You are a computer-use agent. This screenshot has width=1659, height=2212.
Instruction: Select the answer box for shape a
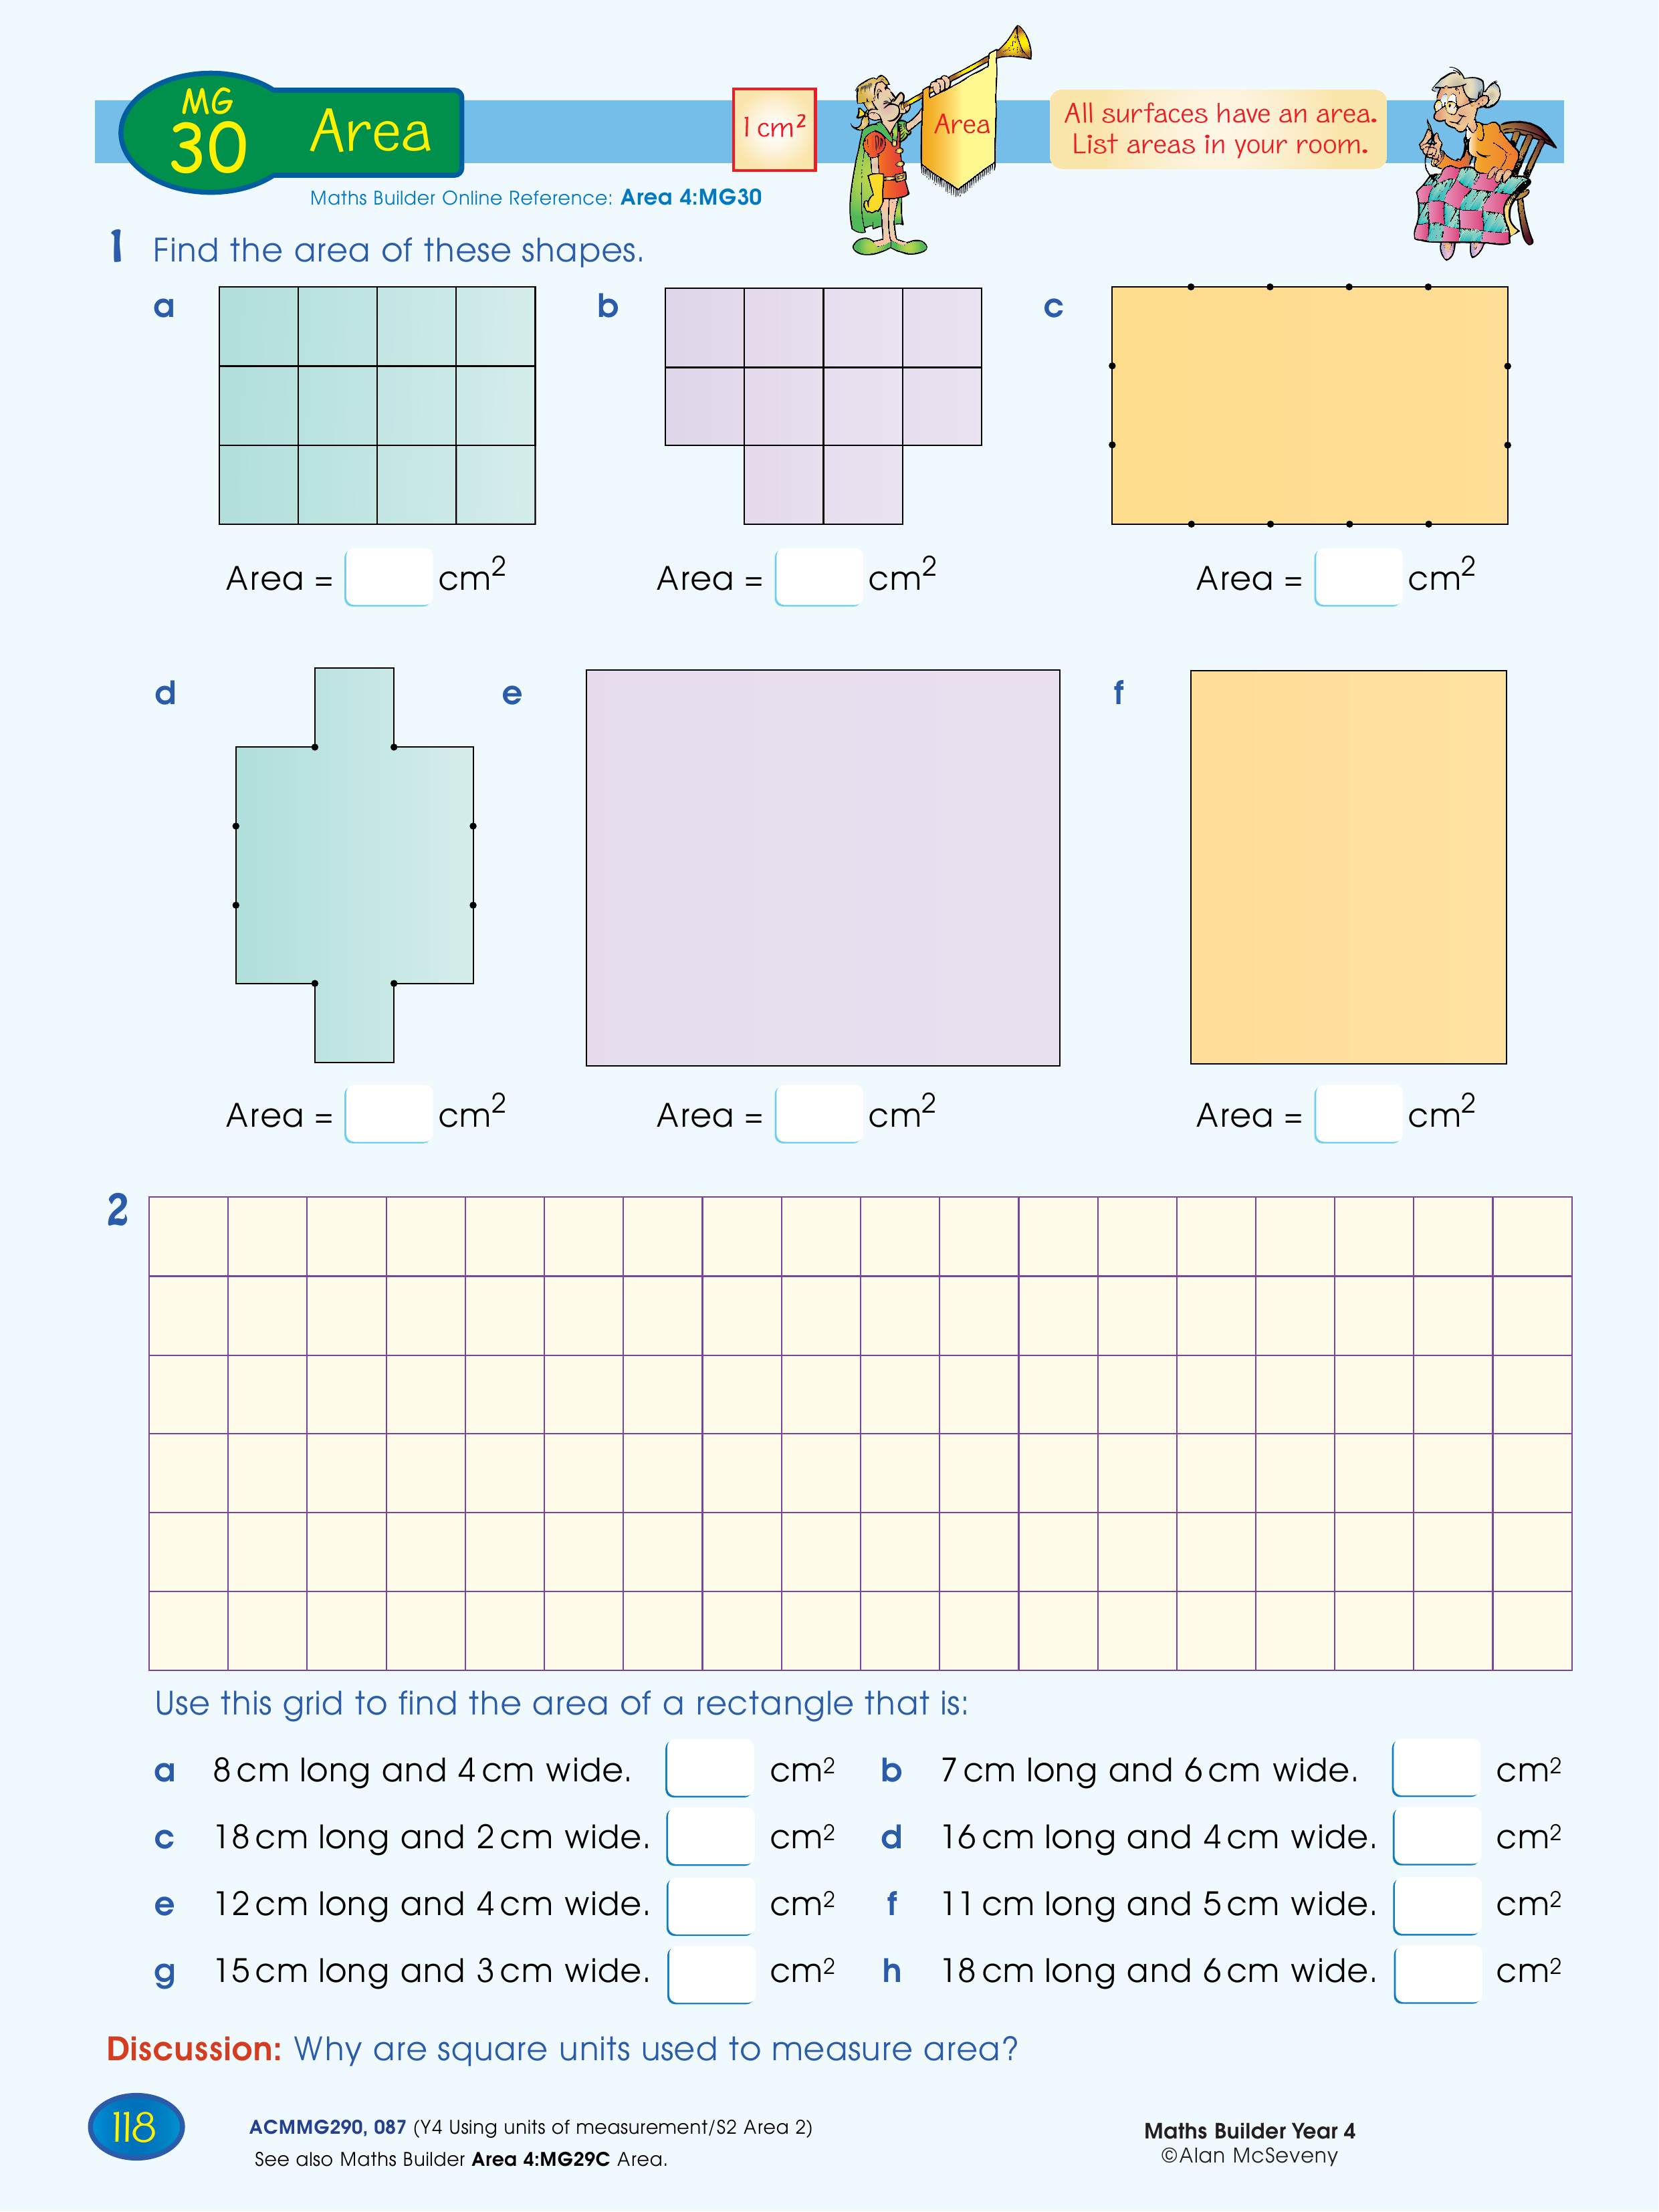click(388, 577)
